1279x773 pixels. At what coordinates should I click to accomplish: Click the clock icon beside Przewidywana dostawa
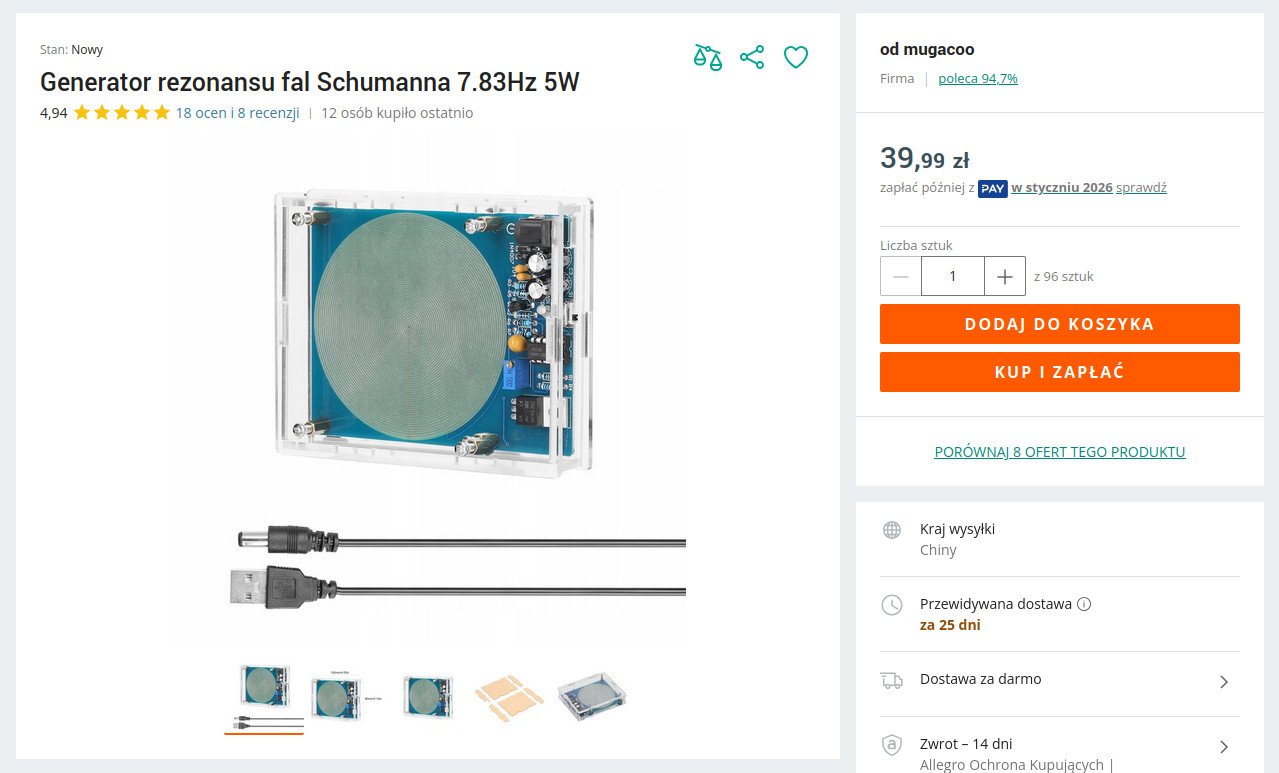click(x=892, y=605)
